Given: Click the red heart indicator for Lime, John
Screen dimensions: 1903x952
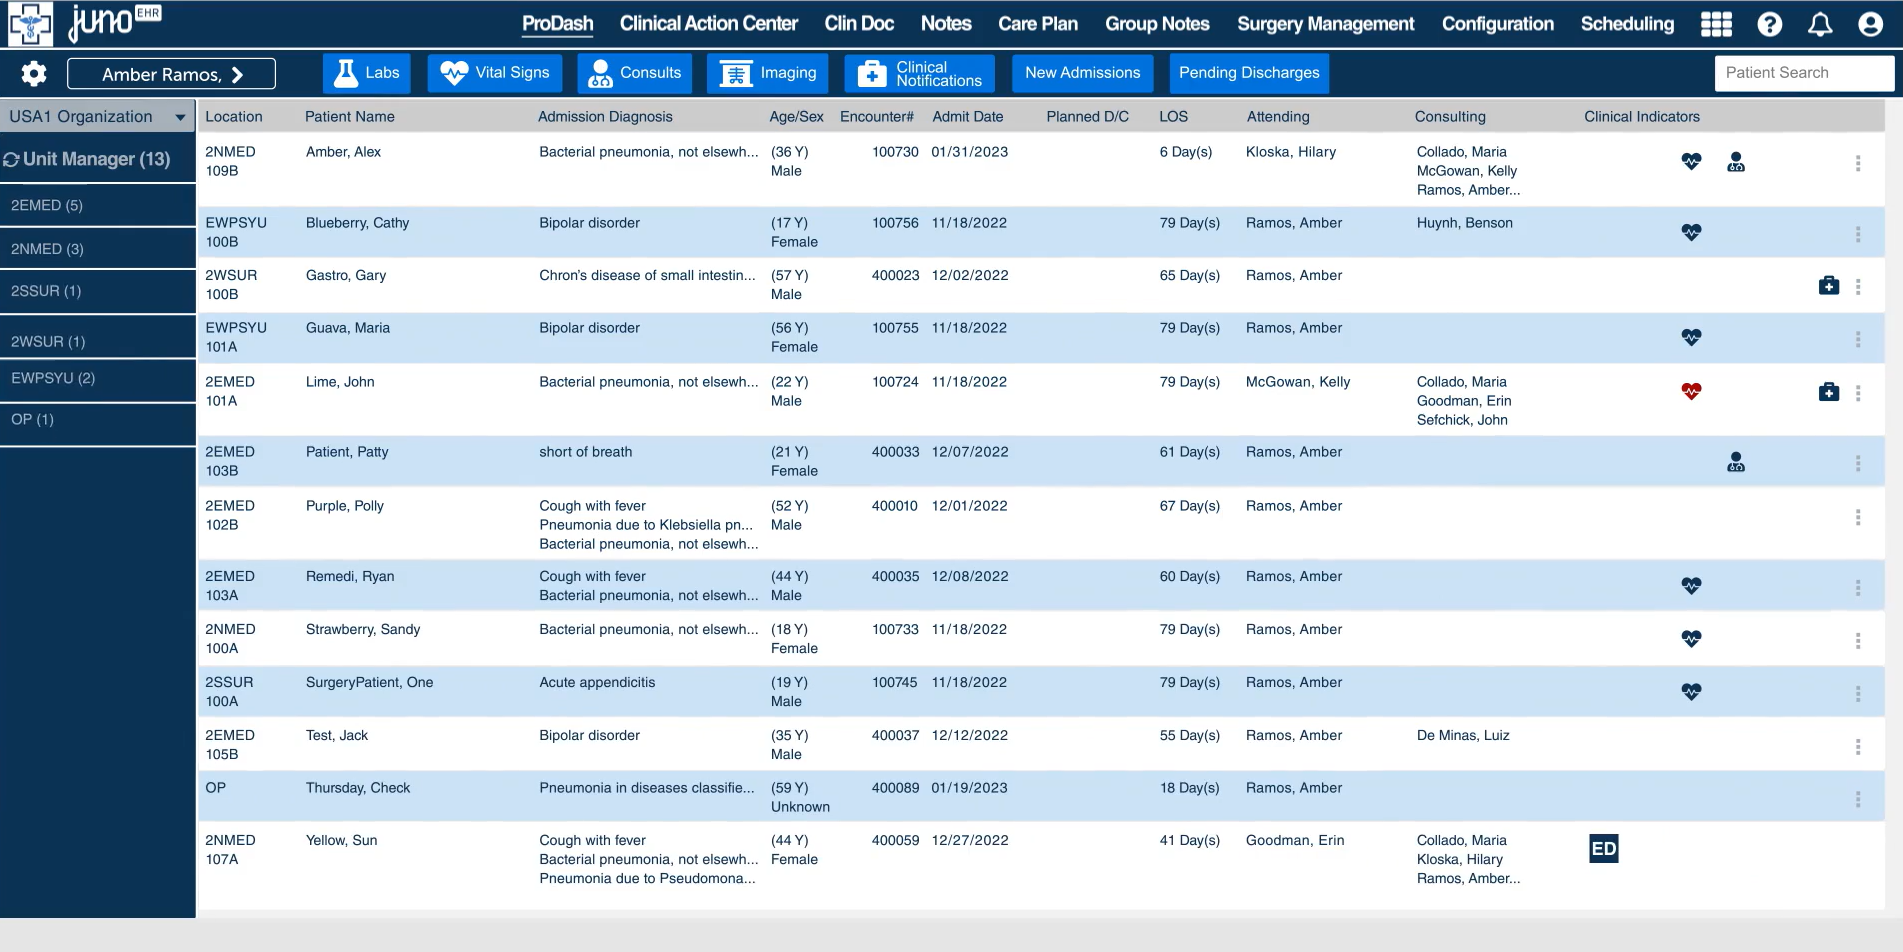Looking at the screenshot, I should 1690,392.
